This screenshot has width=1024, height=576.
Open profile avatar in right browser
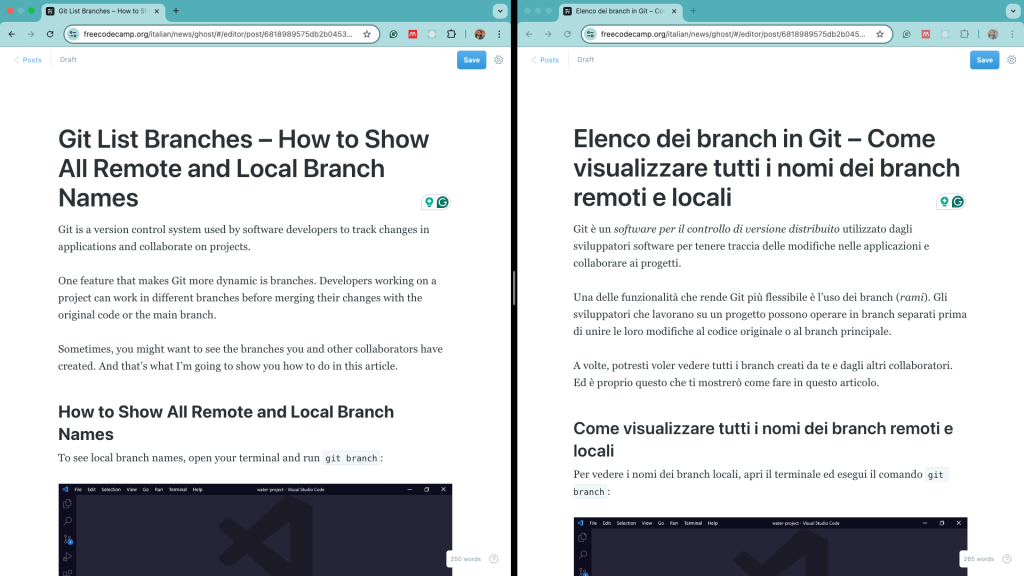click(993, 34)
